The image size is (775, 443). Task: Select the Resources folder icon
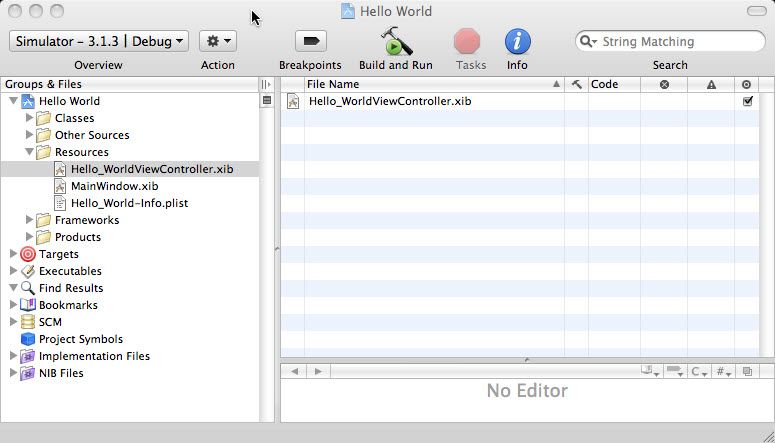click(43, 152)
